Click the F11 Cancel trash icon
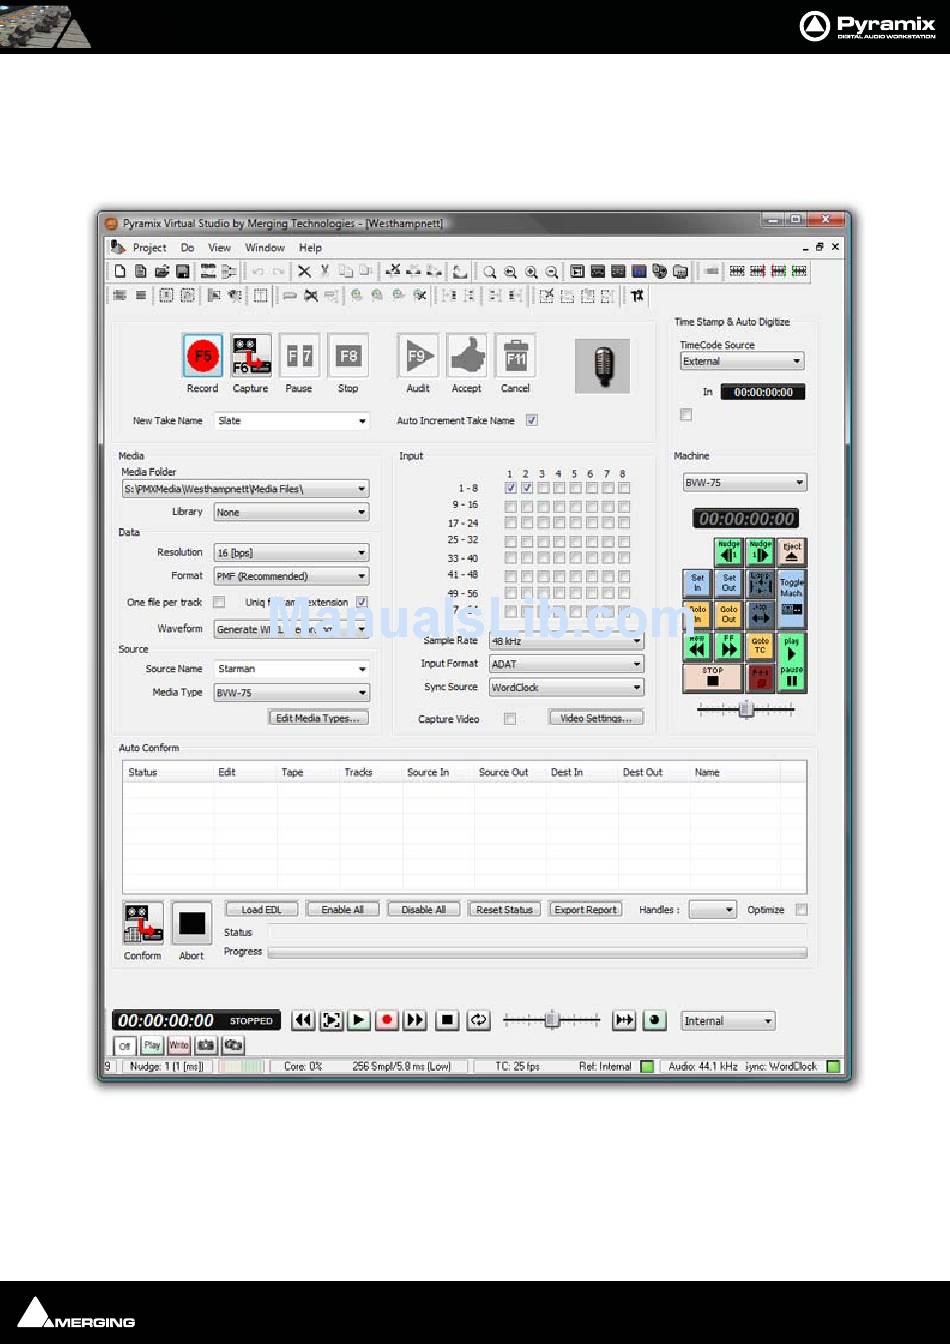950x1344 pixels. point(515,356)
